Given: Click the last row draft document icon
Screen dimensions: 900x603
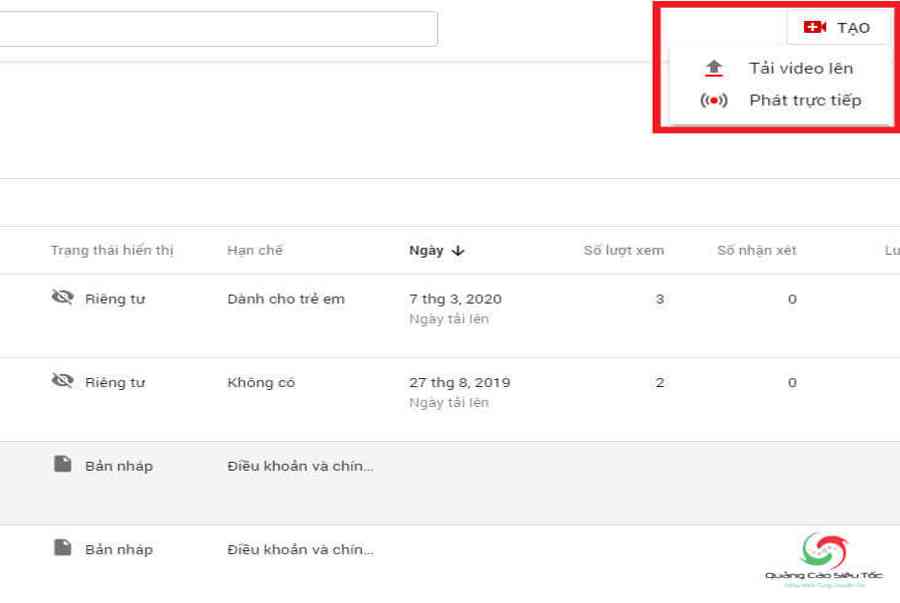Looking at the screenshot, I should pyautogui.click(x=63, y=548).
